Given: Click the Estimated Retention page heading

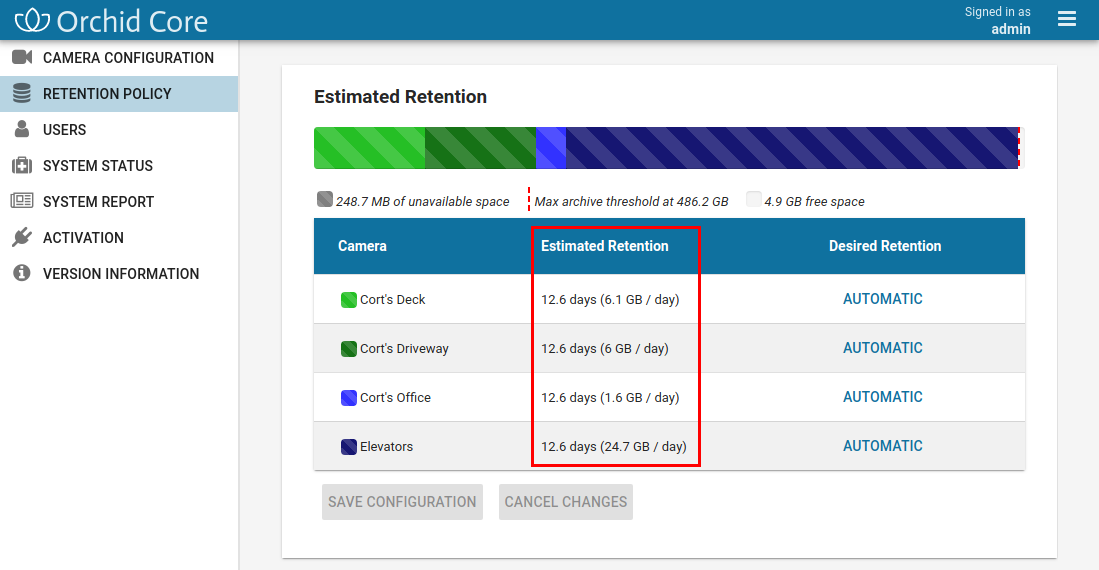Looking at the screenshot, I should pos(400,97).
